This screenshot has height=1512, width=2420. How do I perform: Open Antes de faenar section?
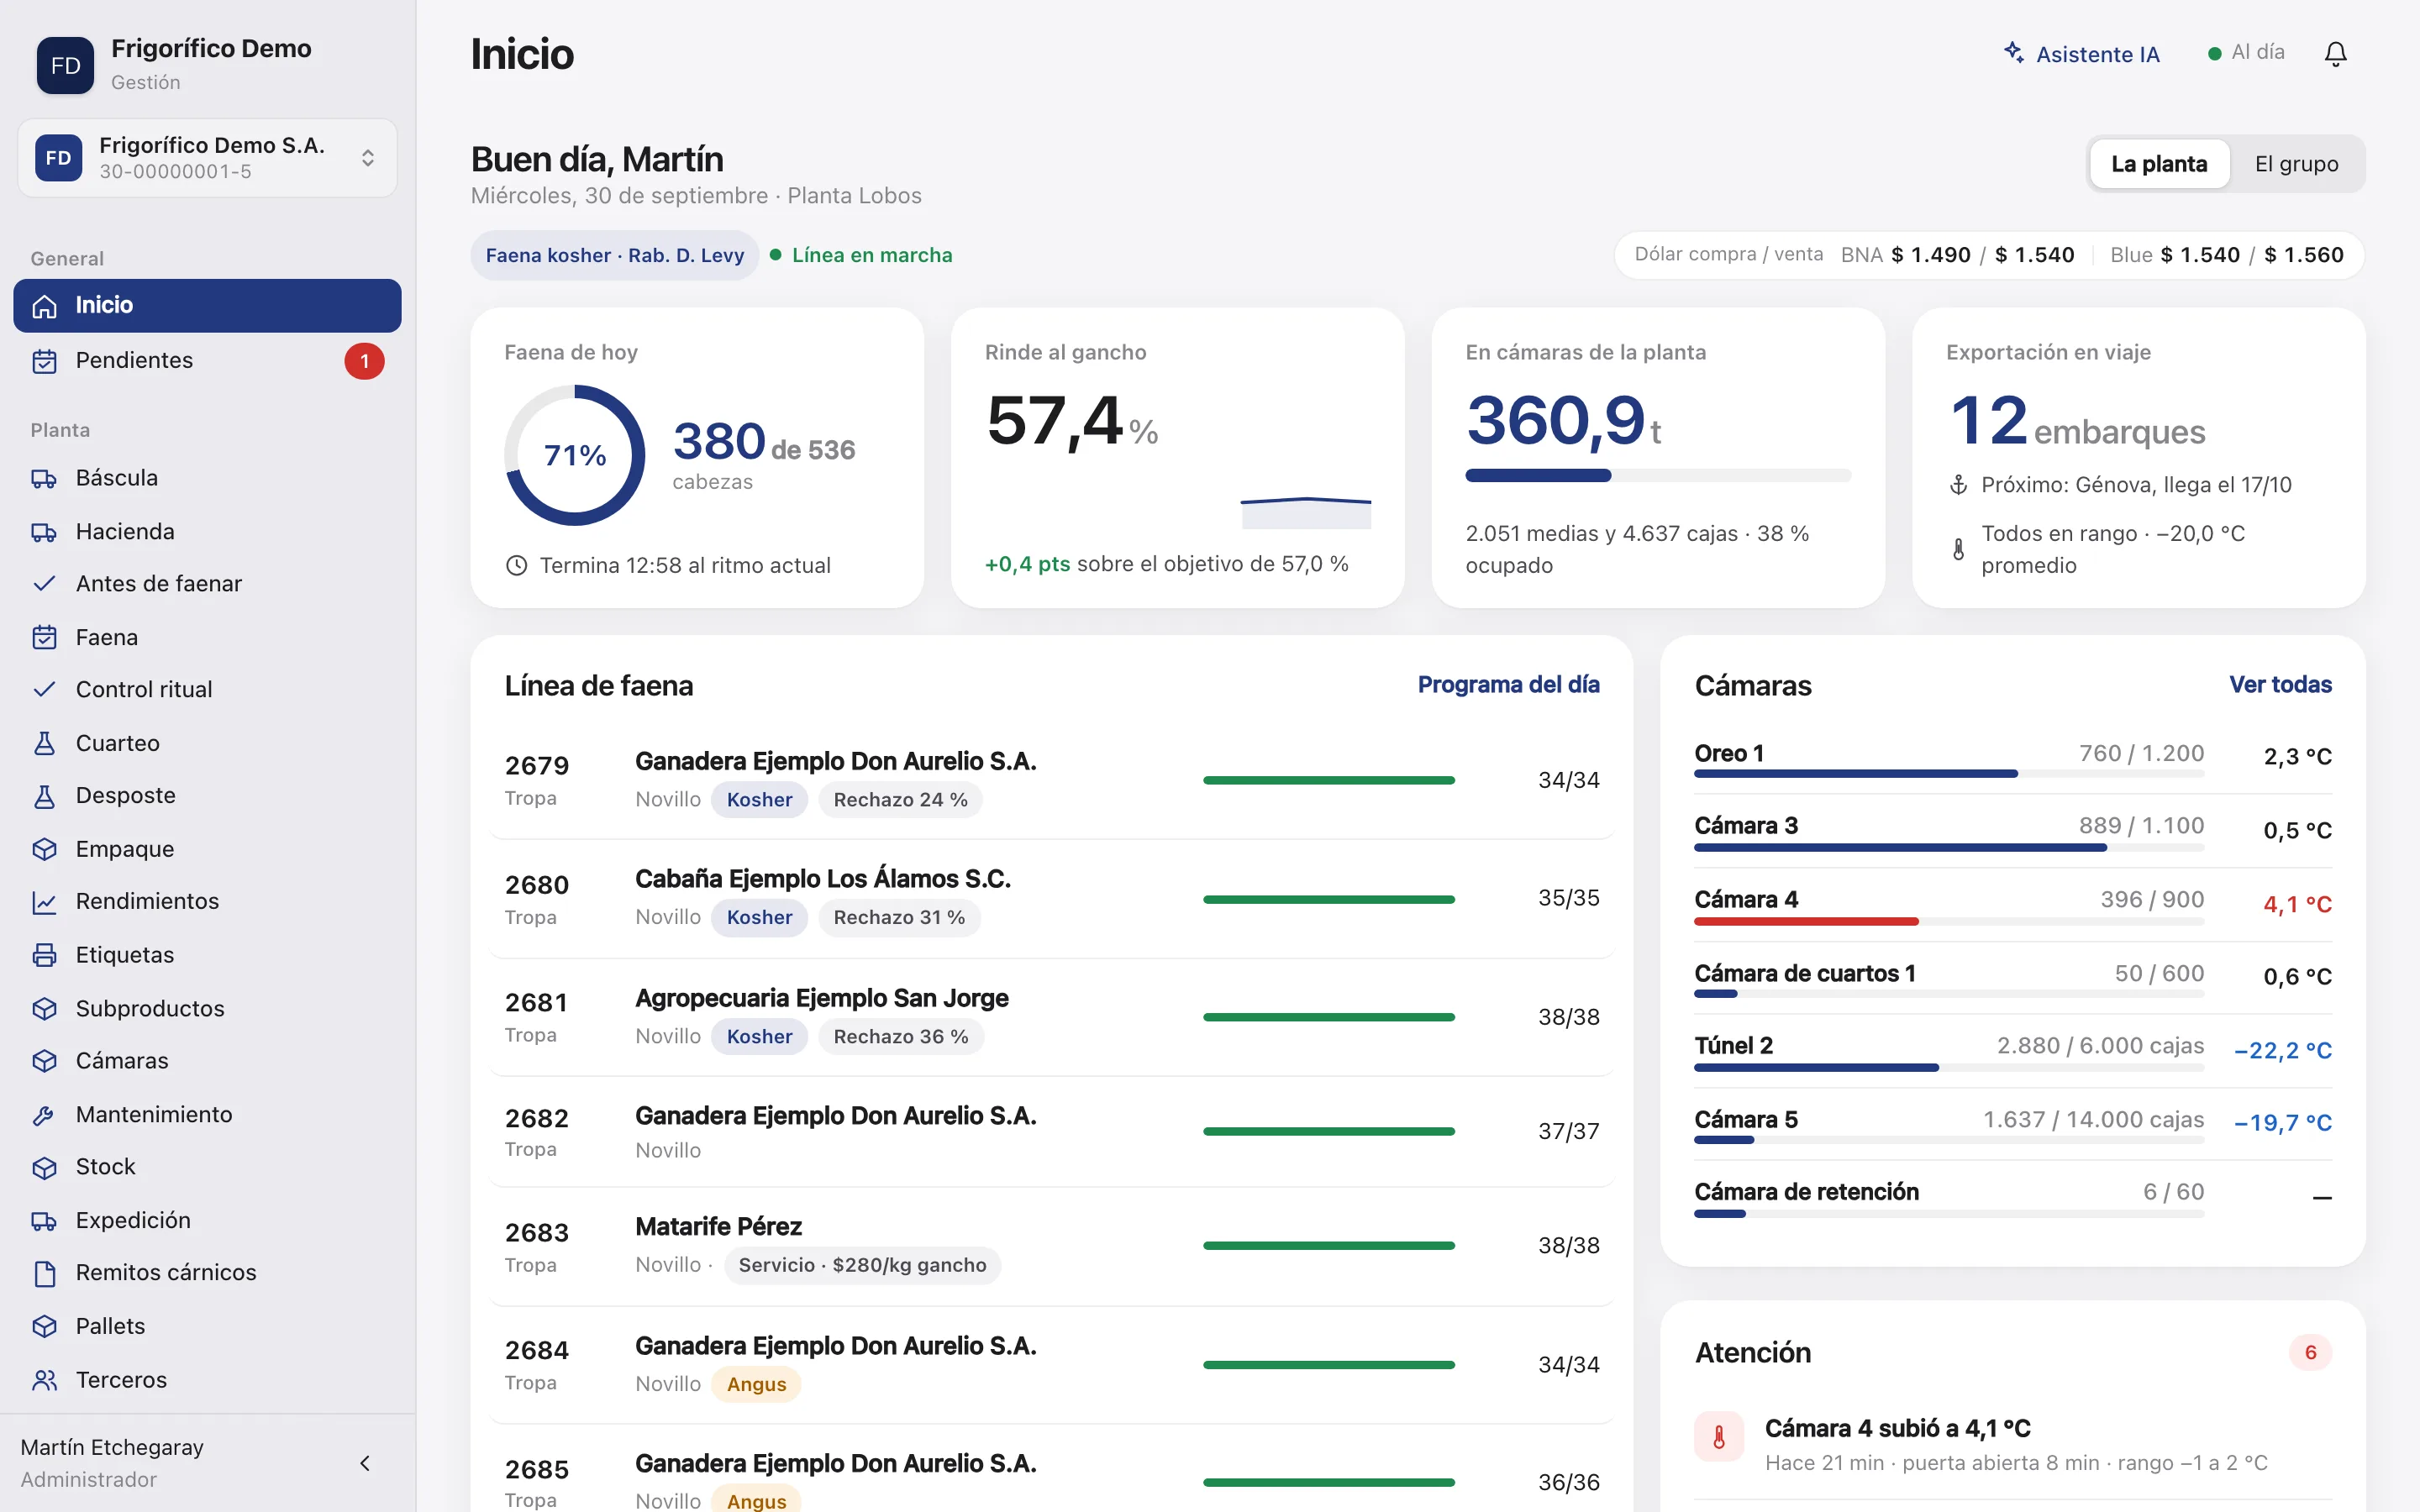pos(207,584)
